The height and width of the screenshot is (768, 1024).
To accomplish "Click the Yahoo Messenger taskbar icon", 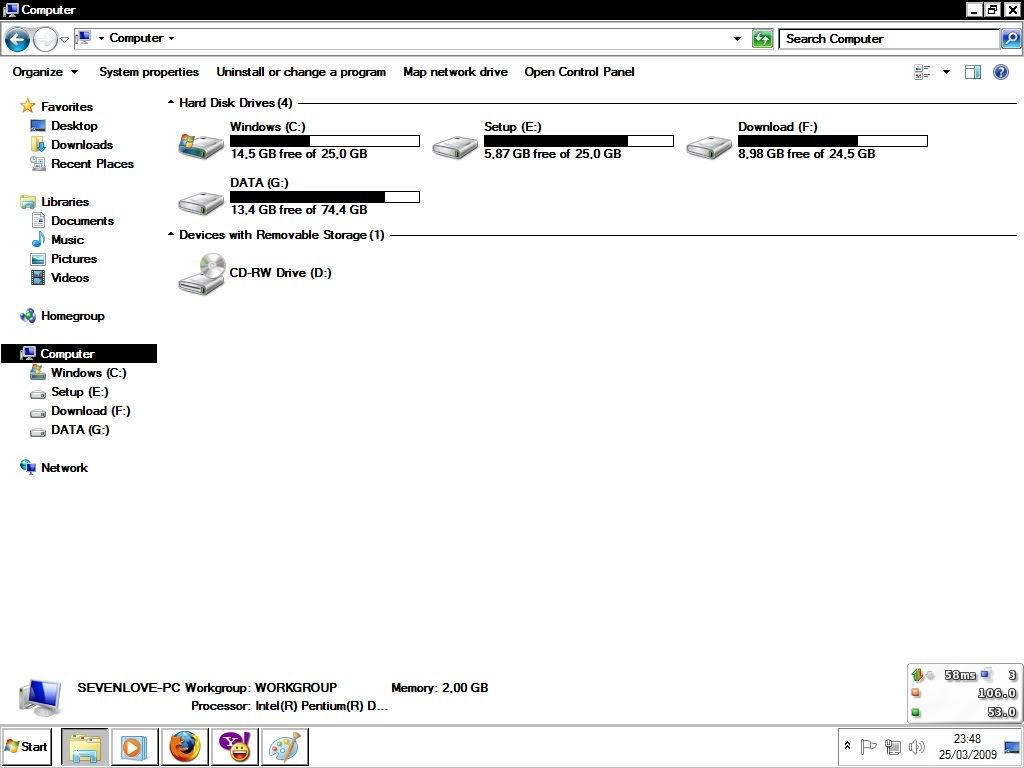I will pyautogui.click(x=235, y=747).
